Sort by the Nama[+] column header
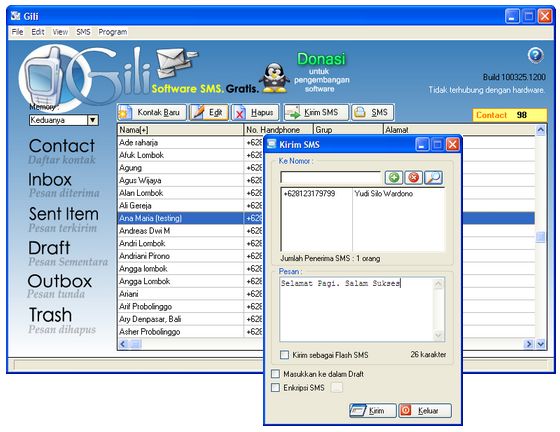 click(180, 130)
